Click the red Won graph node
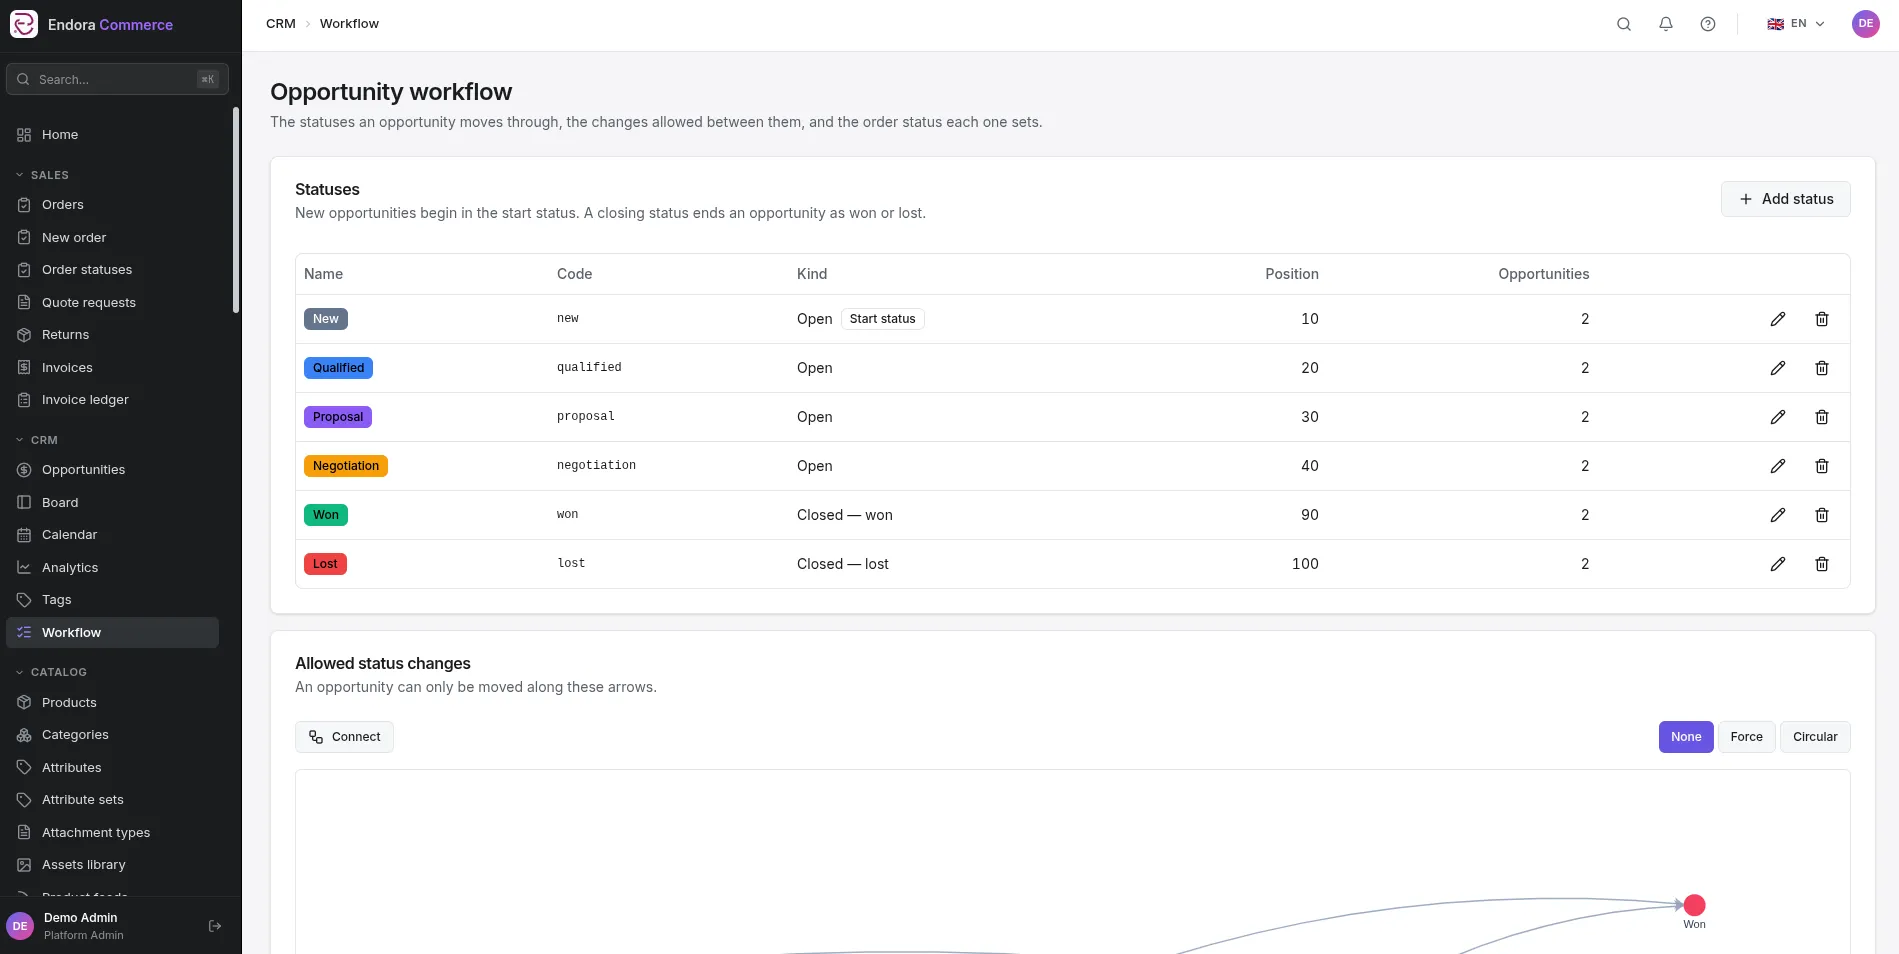 1694,905
